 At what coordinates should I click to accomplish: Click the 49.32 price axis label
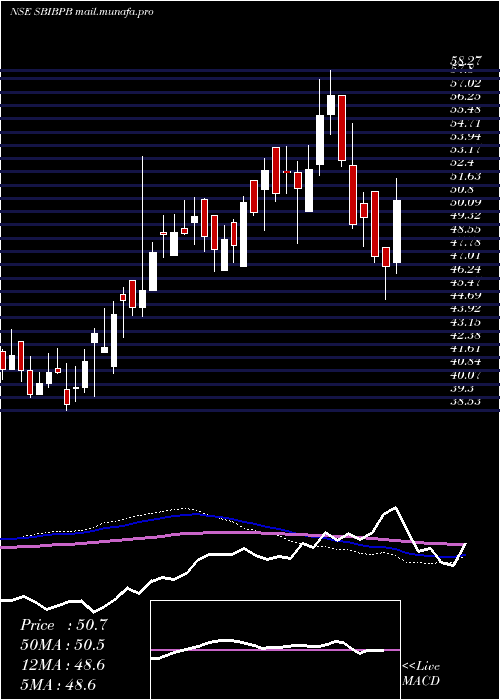(464, 216)
